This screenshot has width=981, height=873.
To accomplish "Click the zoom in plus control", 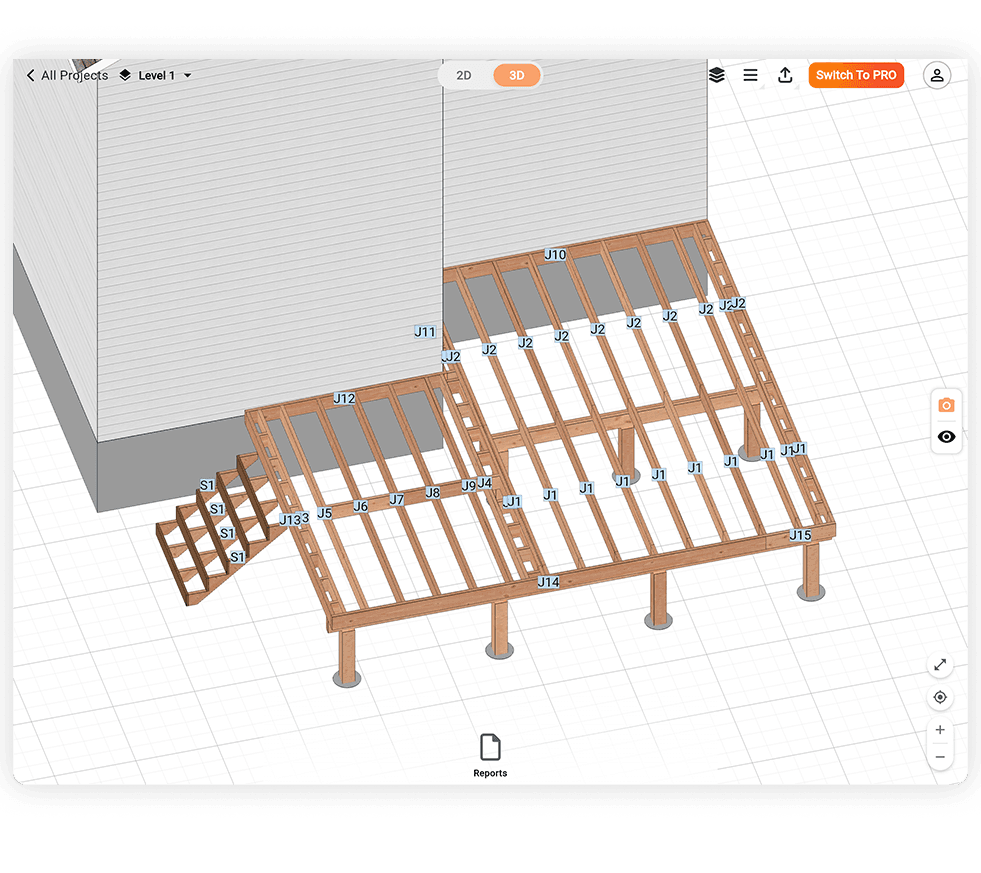I will [940, 729].
